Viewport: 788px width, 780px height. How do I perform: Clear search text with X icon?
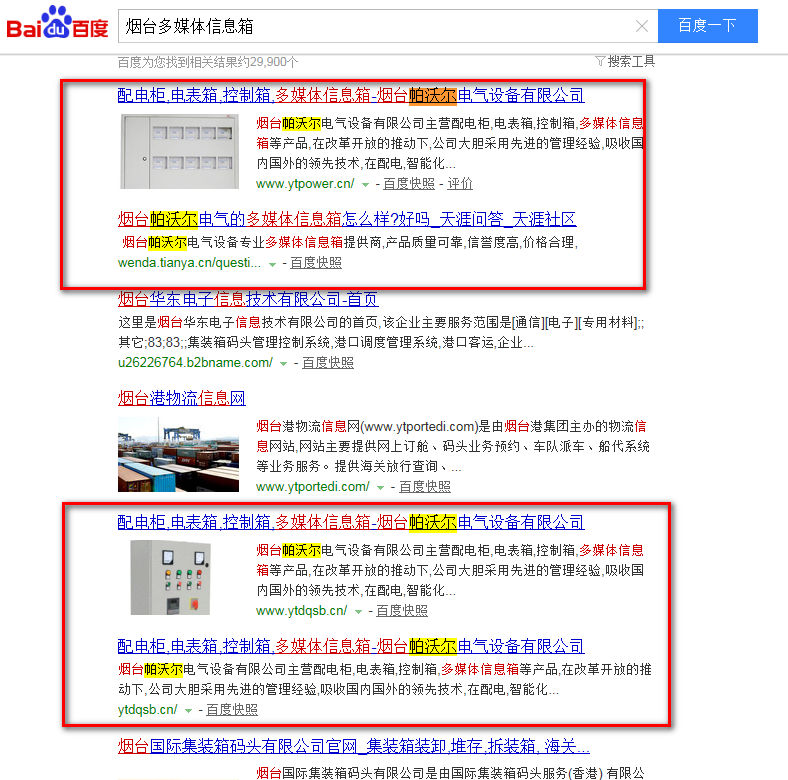pos(642,26)
